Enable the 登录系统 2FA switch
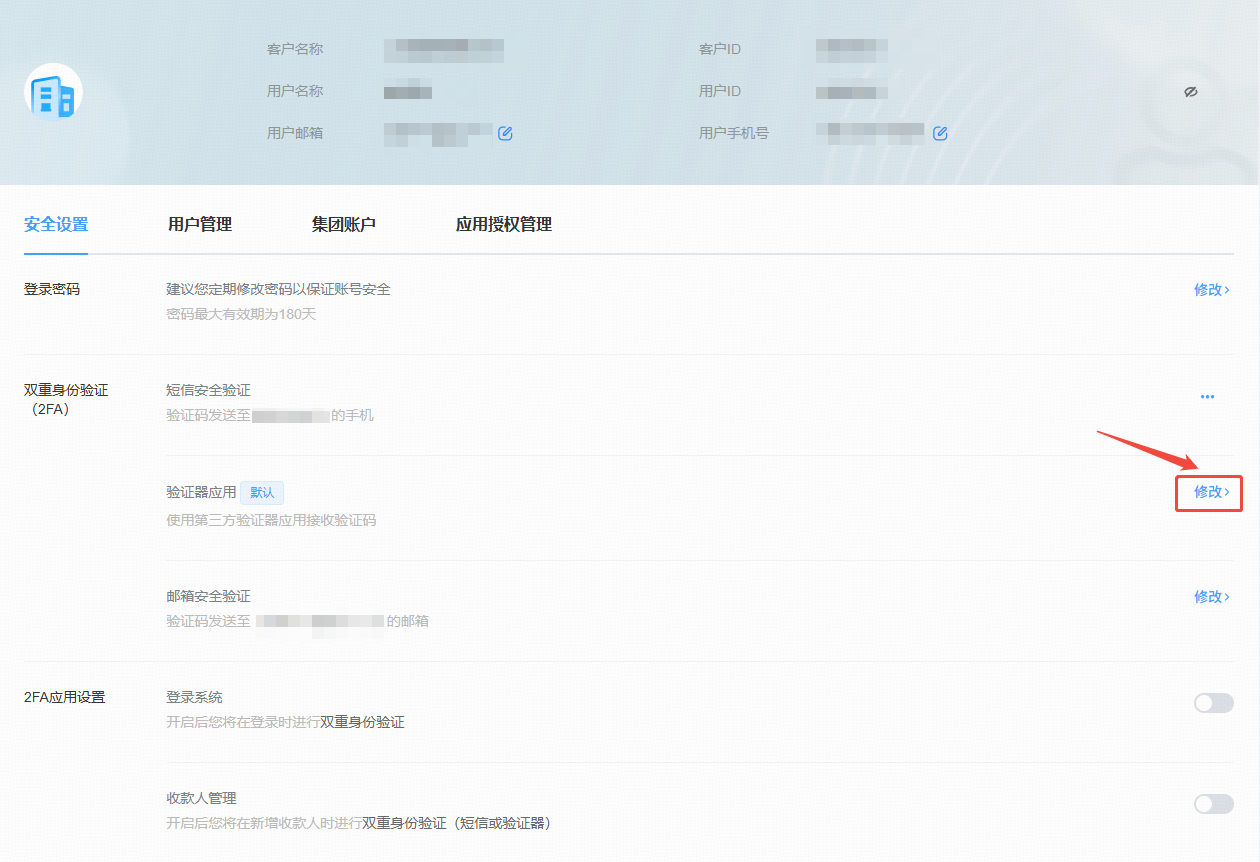Viewport: 1260px width, 862px height. point(1213,703)
